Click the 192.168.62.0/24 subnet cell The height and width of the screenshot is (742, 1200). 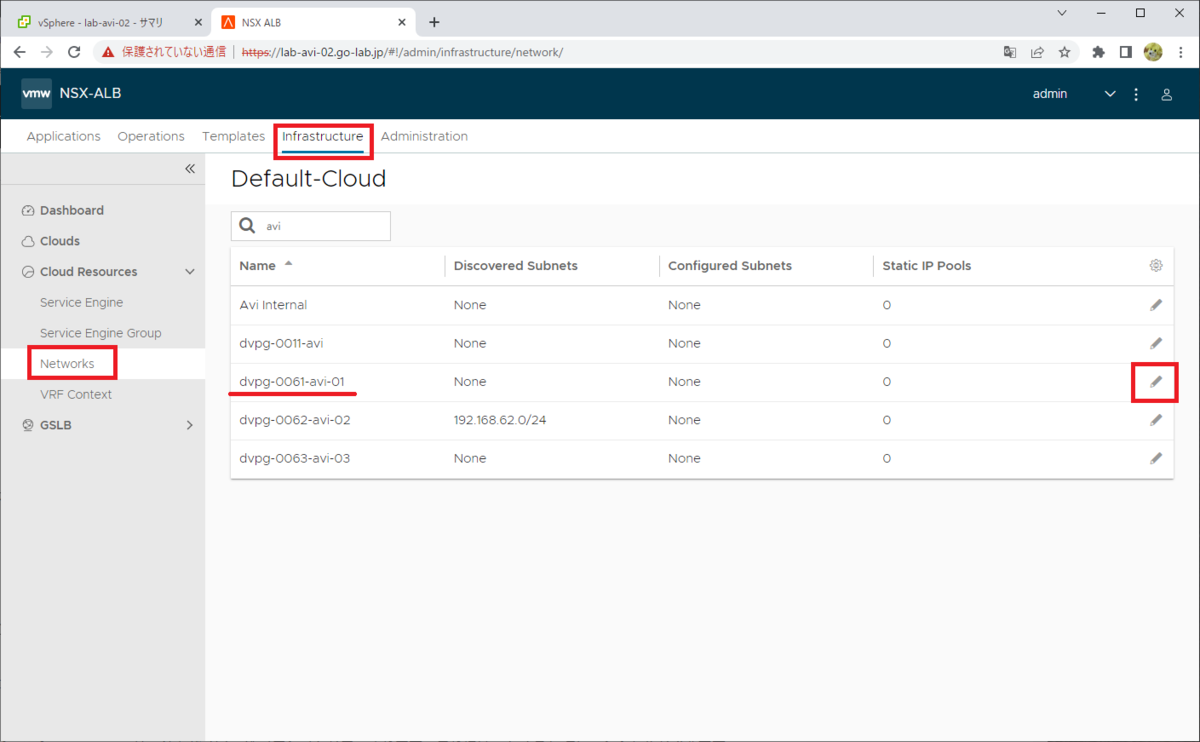500,420
